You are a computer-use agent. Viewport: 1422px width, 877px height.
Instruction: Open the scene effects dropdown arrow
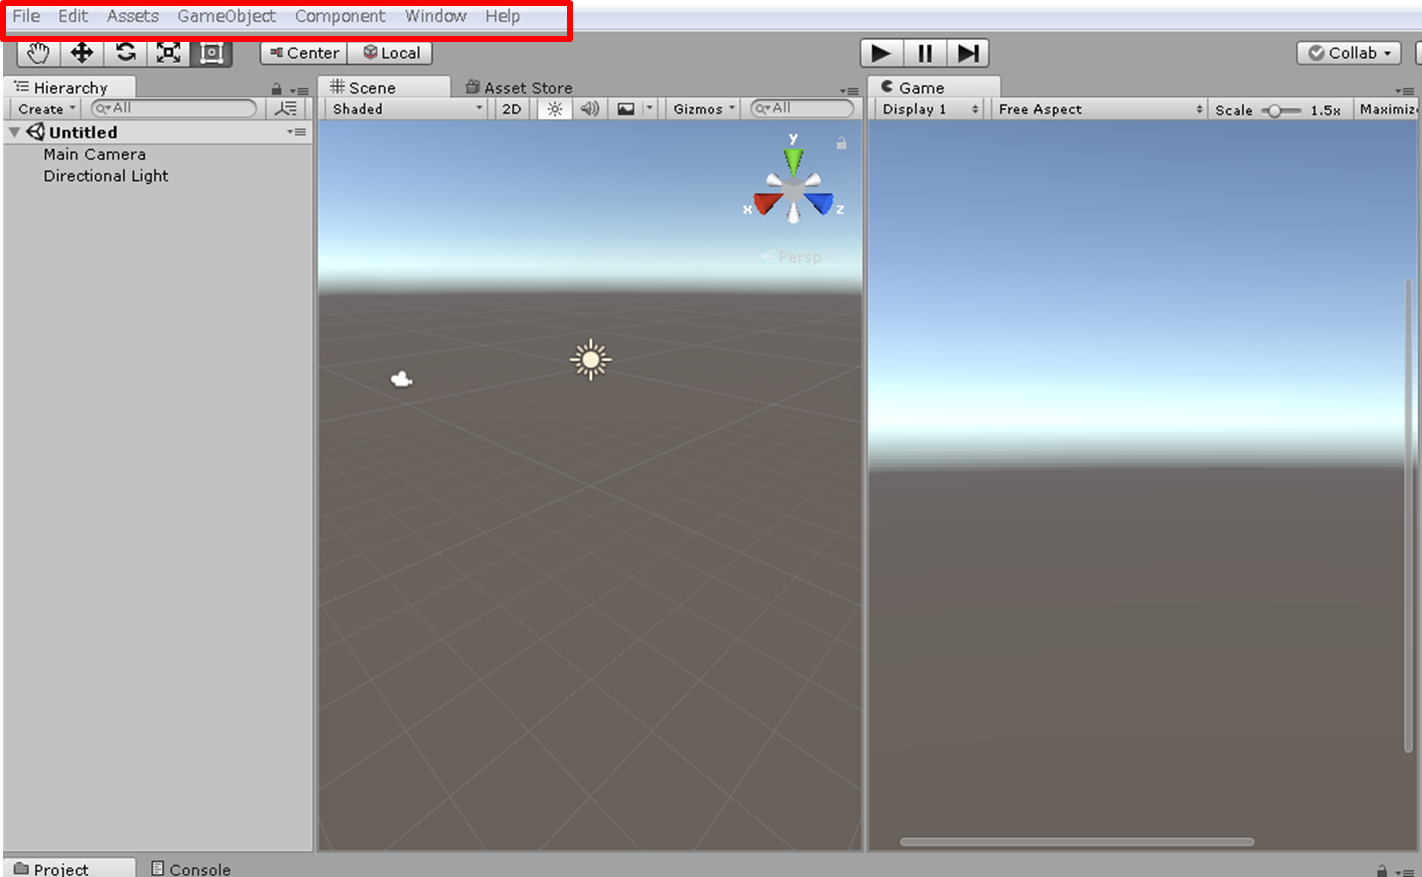(649, 109)
